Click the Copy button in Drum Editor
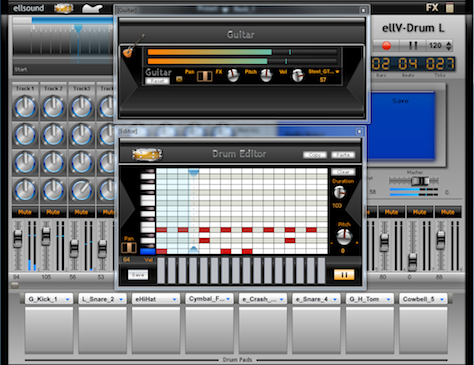Screen dimensions: 474x365 [x=315, y=155]
